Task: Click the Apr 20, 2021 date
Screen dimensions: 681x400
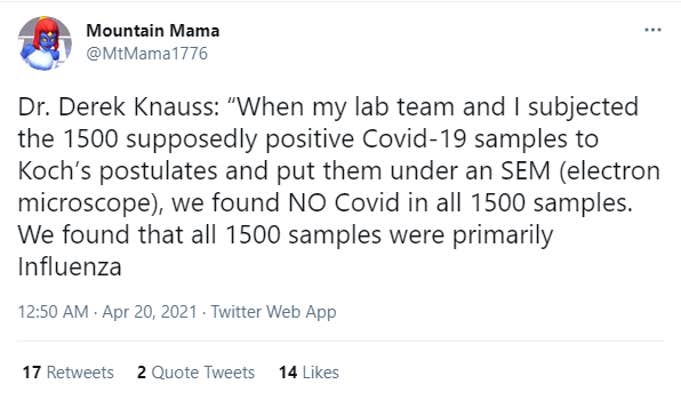Action: tap(142, 312)
